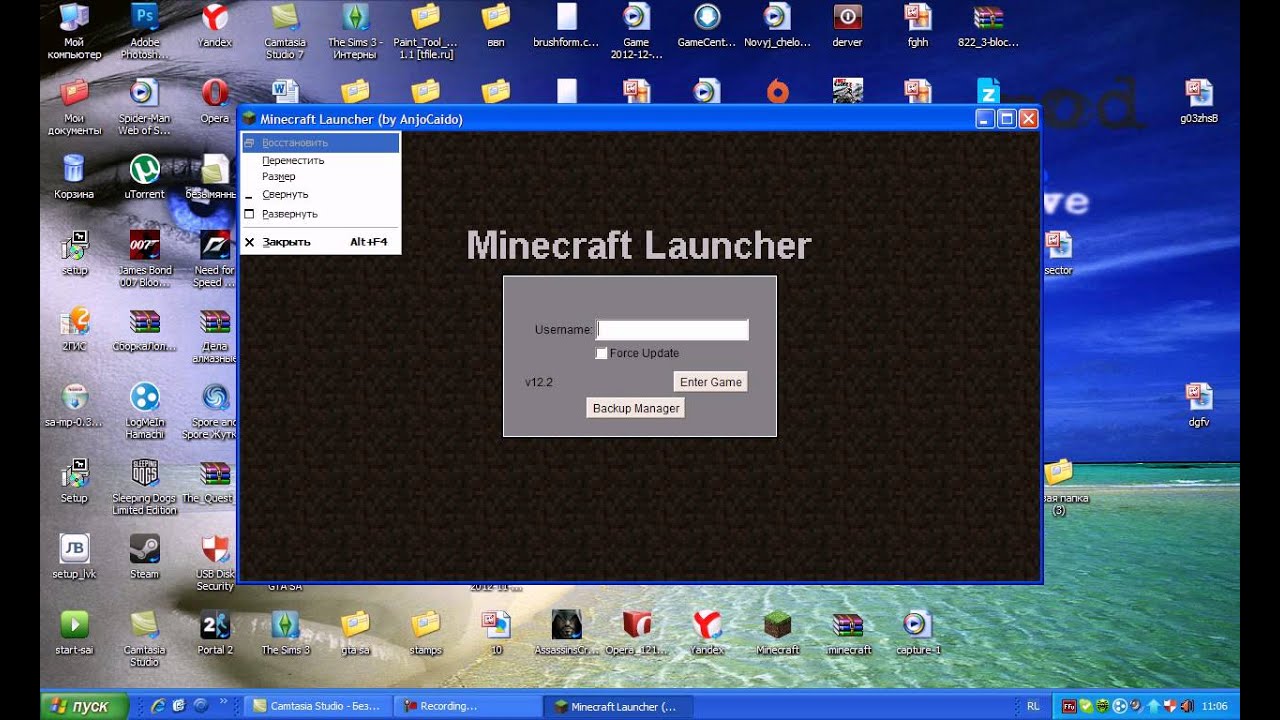Select AssassinsCr... desktop icon
Image resolution: width=1280 pixels, height=720 pixels.
coord(566,633)
